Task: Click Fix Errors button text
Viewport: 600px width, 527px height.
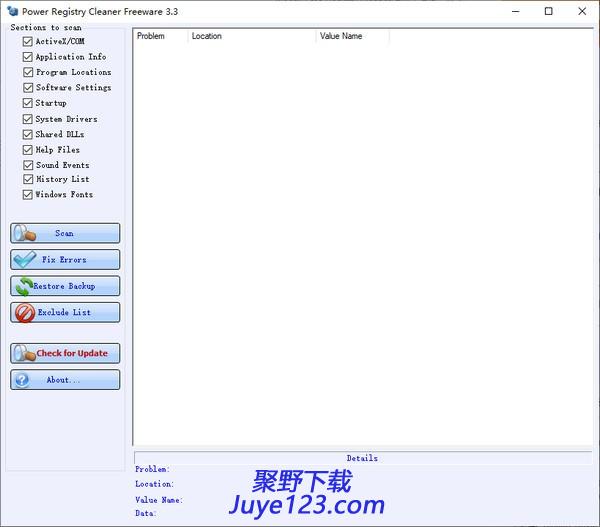Action: pyautogui.click(x=64, y=259)
